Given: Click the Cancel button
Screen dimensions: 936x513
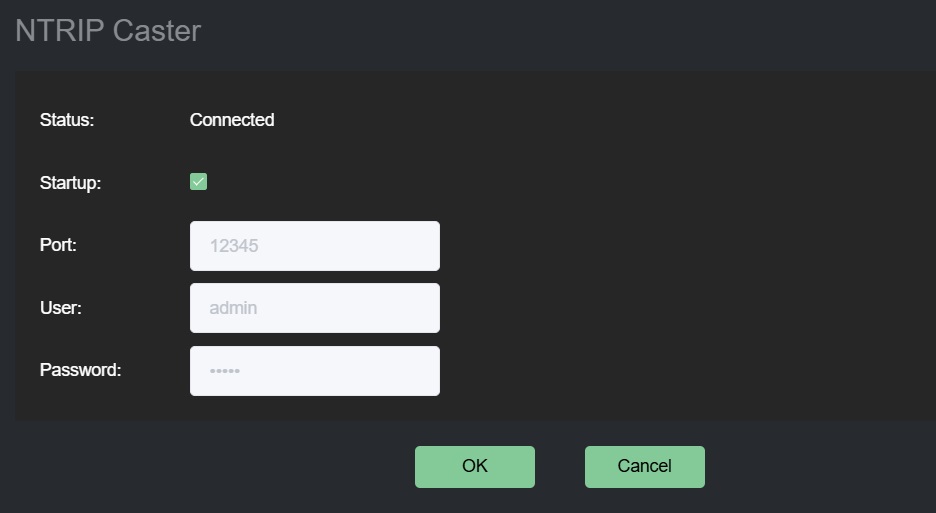Looking at the screenshot, I should pyautogui.click(x=644, y=467).
